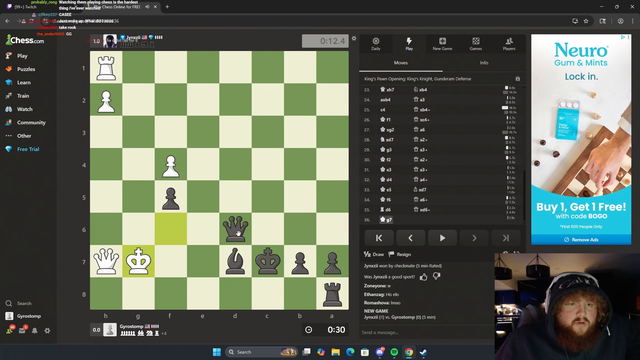Click the white queen on h7
The width and height of the screenshot is (640, 360).
tap(106, 261)
